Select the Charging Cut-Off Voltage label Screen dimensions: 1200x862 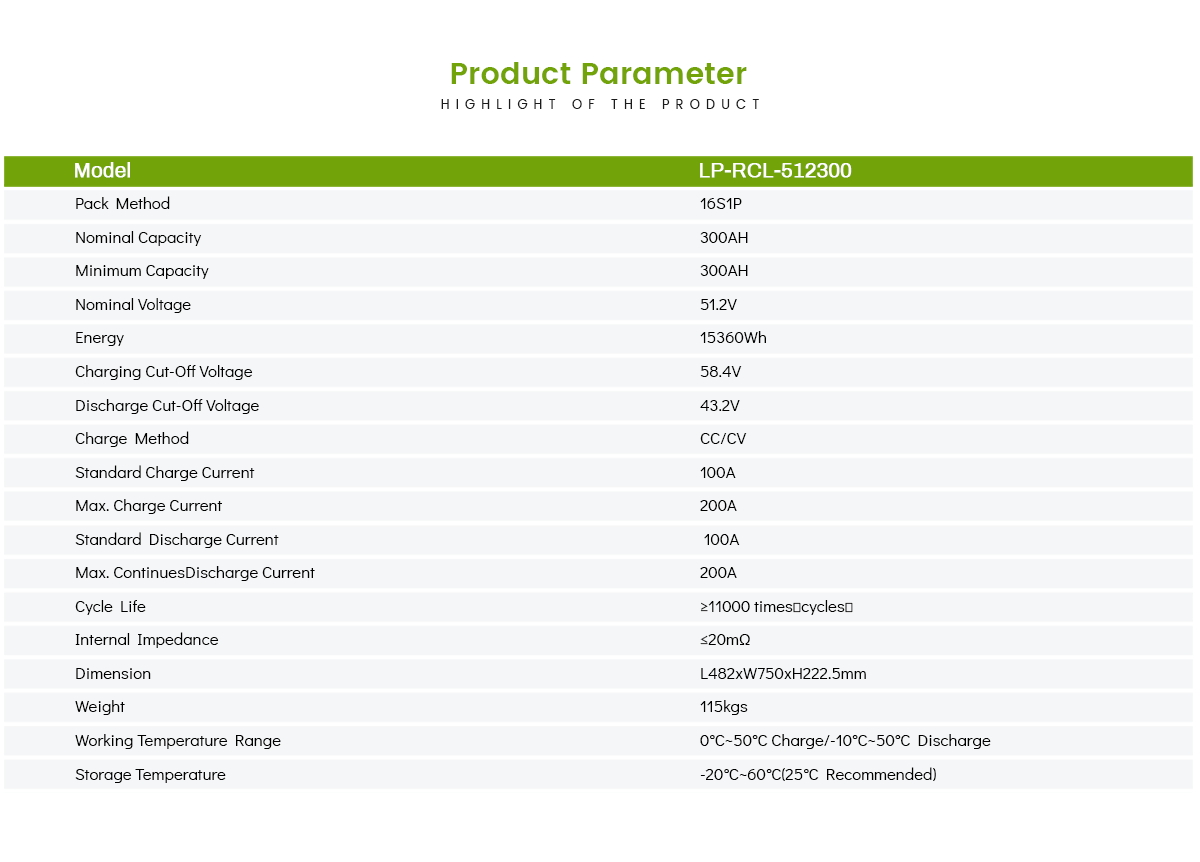pyautogui.click(x=163, y=372)
